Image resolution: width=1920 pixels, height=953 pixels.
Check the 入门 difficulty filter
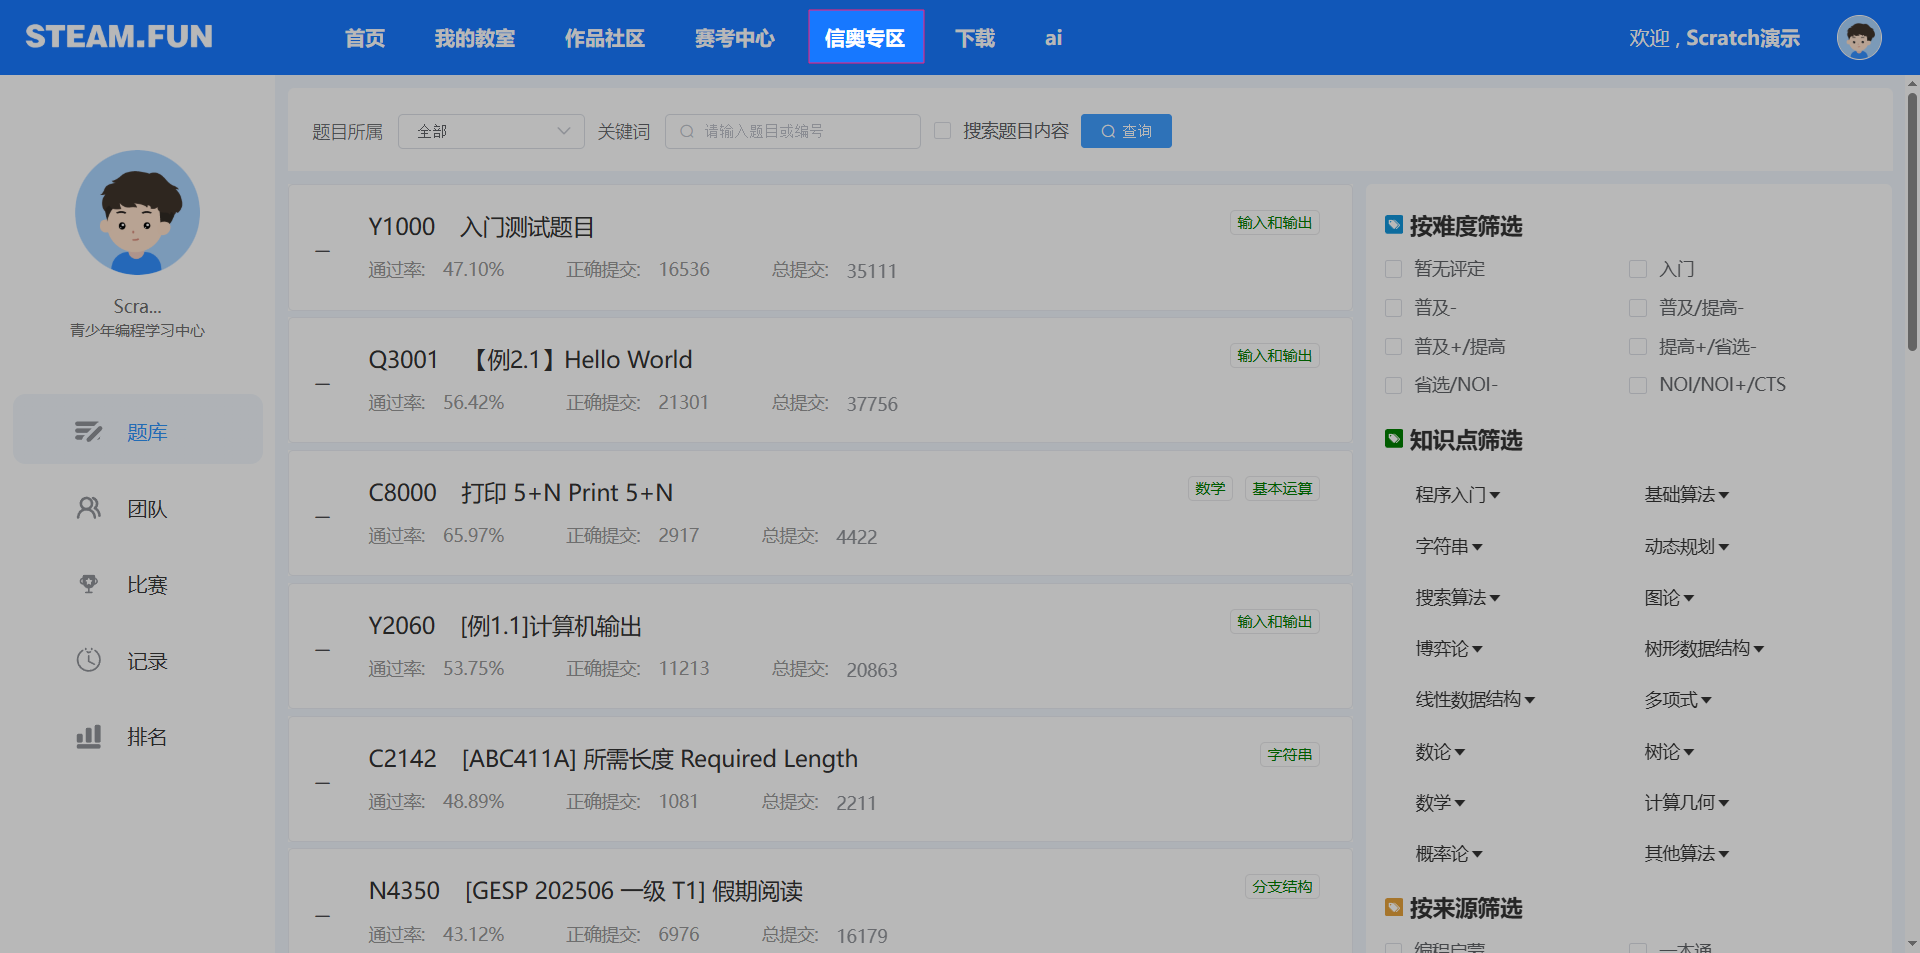click(x=1638, y=269)
